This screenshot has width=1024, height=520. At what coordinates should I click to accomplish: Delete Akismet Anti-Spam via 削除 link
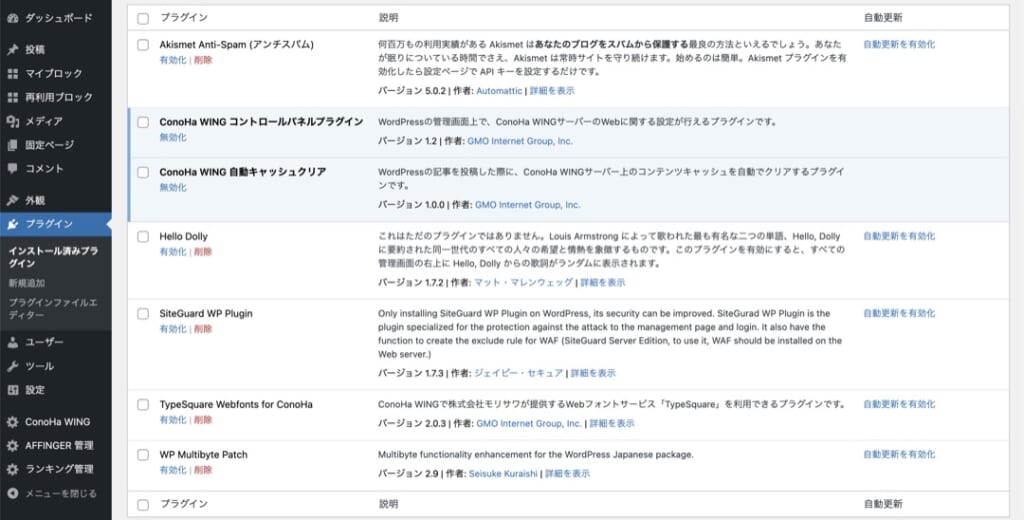pyautogui.click(x=203, y=60)
